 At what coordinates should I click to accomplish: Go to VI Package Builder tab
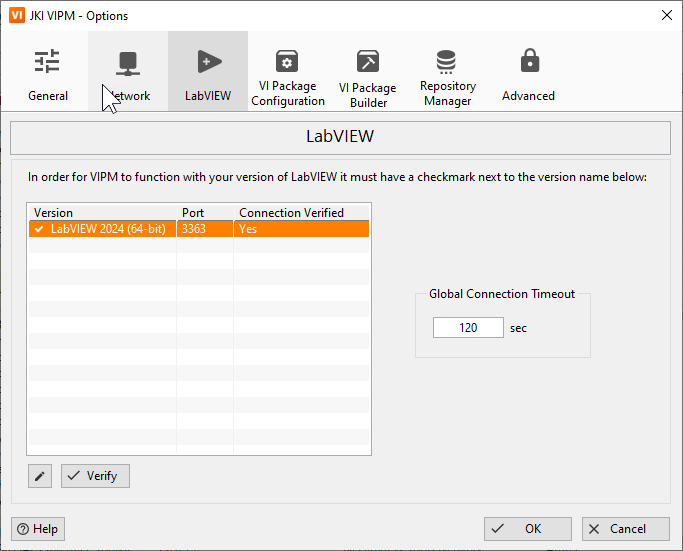(x=368, y=71)
